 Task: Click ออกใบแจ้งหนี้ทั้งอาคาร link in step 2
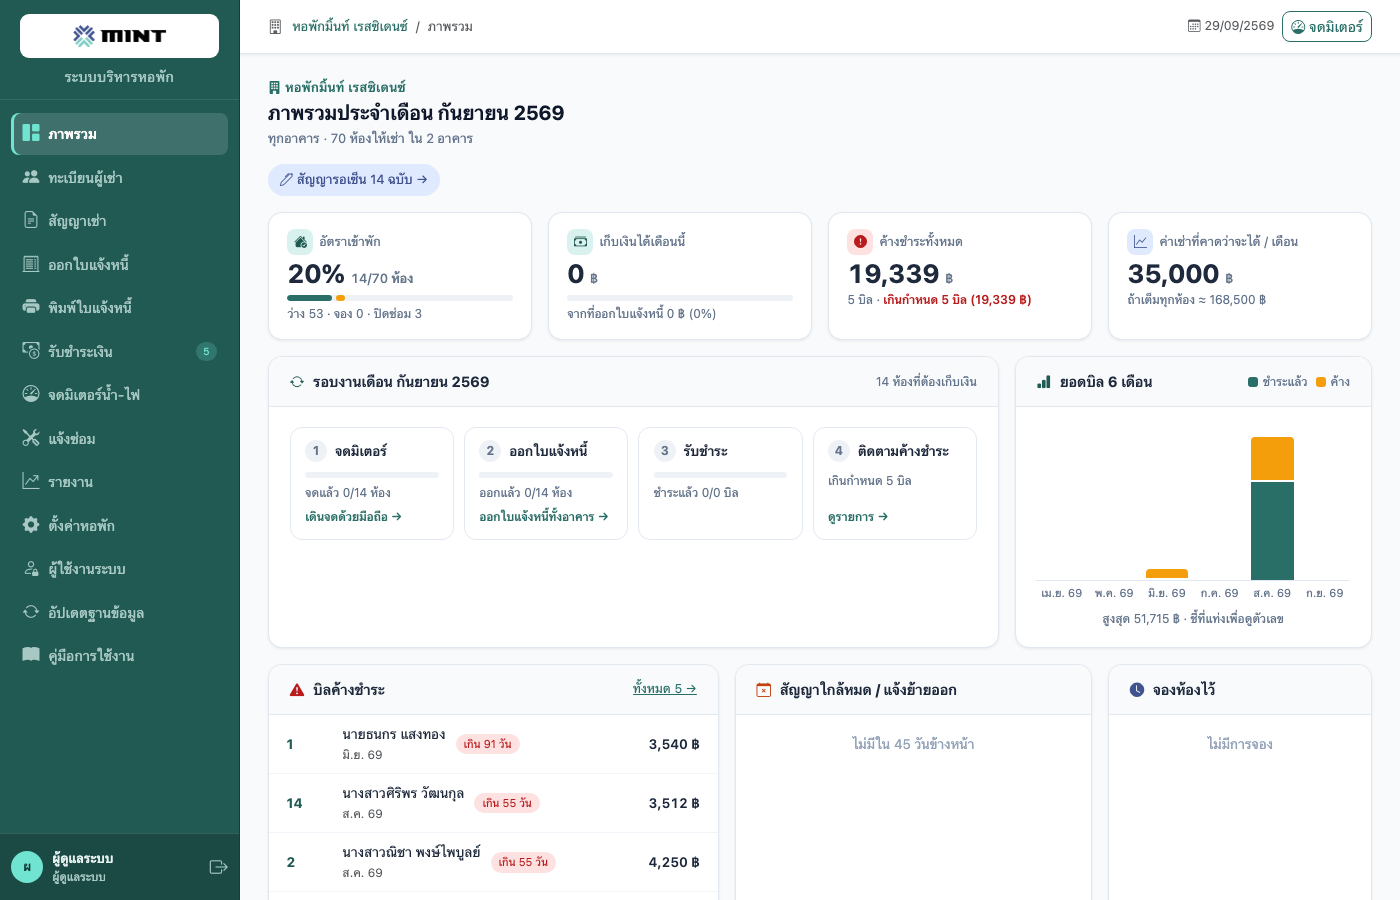click(544, 517)
